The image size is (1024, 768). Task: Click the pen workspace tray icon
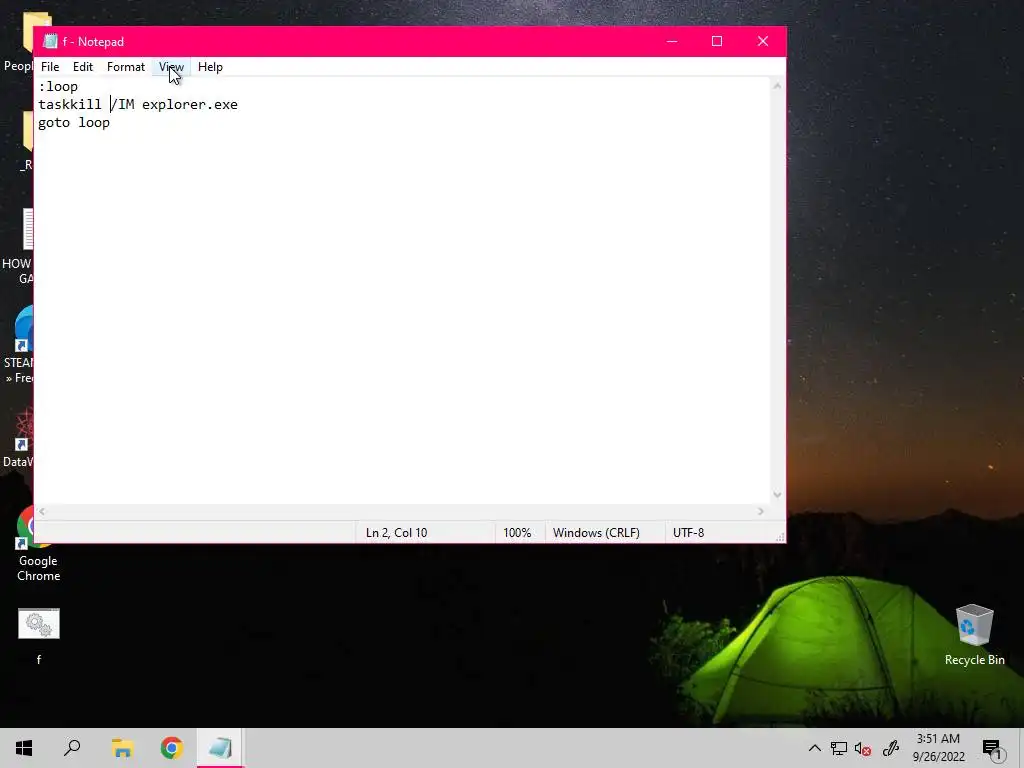point(891,748)
